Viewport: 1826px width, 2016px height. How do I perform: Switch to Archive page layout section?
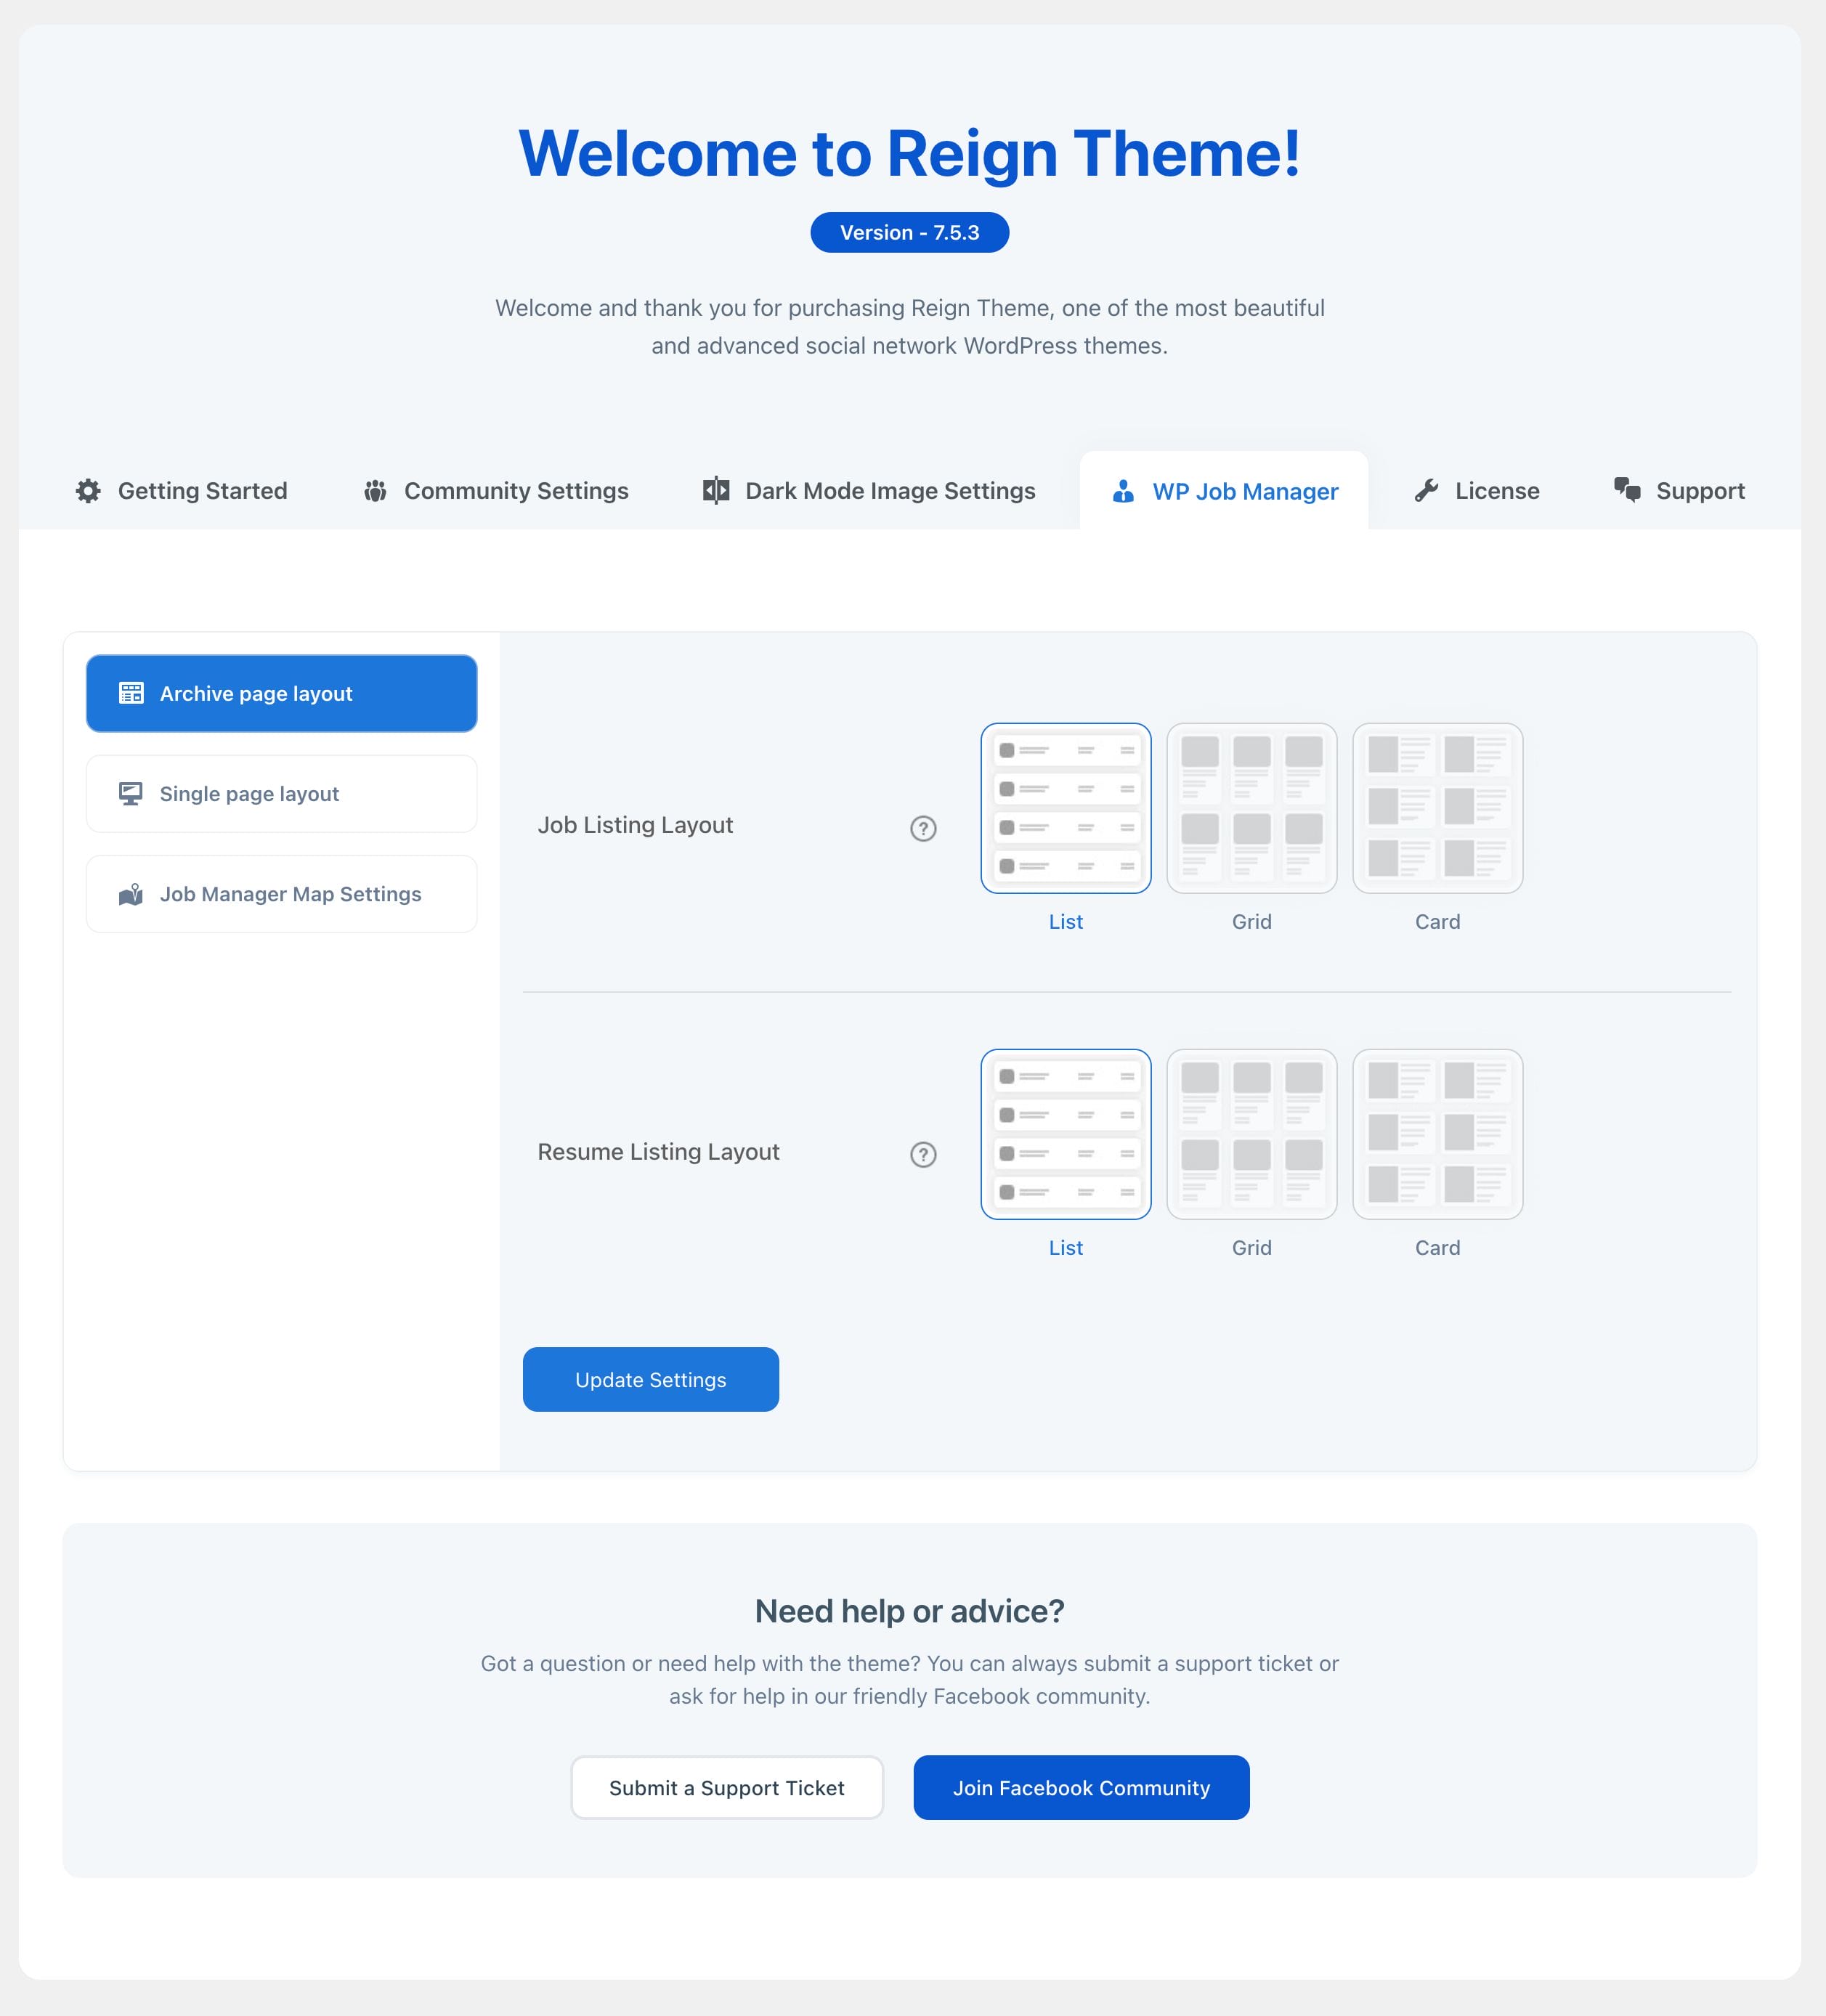(281, 694)
